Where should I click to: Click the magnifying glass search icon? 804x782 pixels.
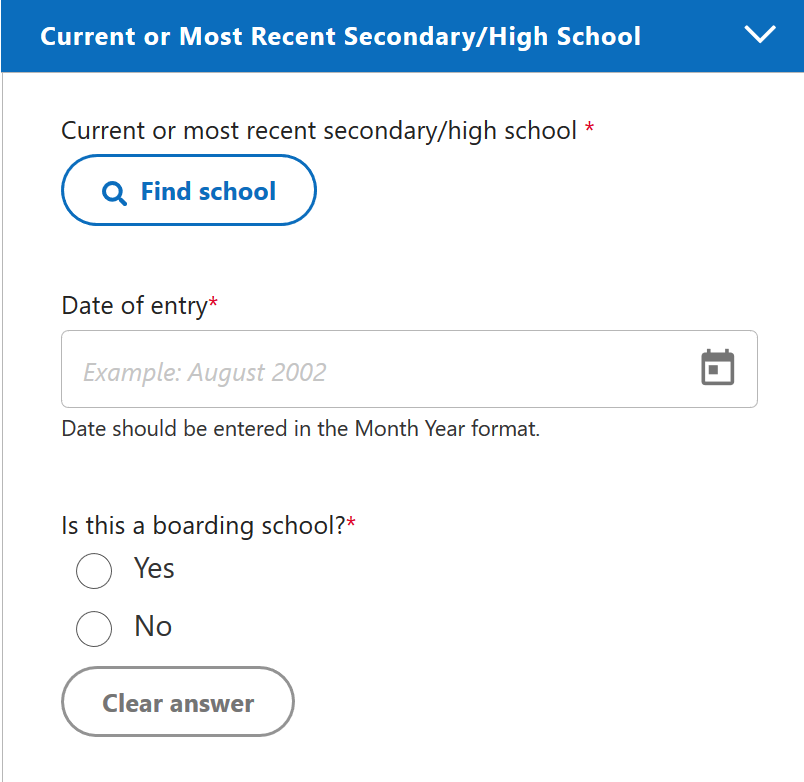tap(115, 192)
